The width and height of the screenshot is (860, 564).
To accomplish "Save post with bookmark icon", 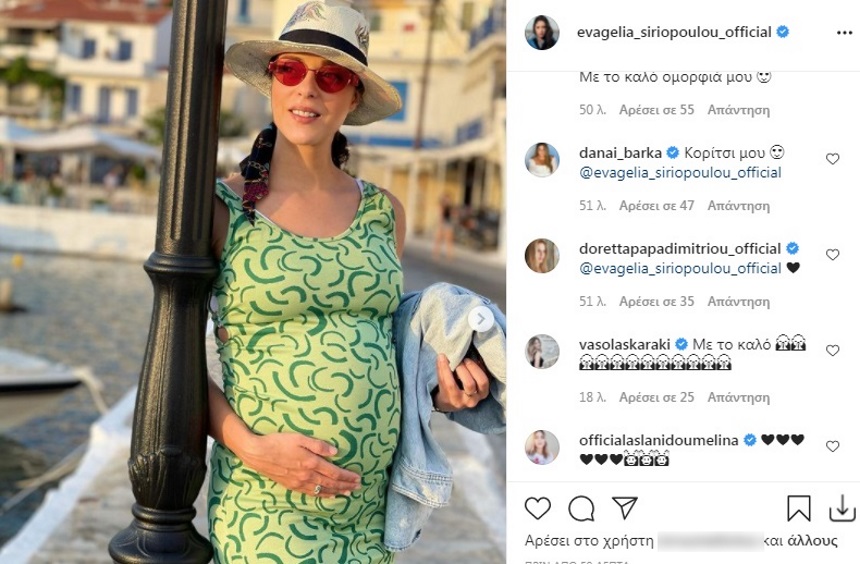I will (799, 508).
